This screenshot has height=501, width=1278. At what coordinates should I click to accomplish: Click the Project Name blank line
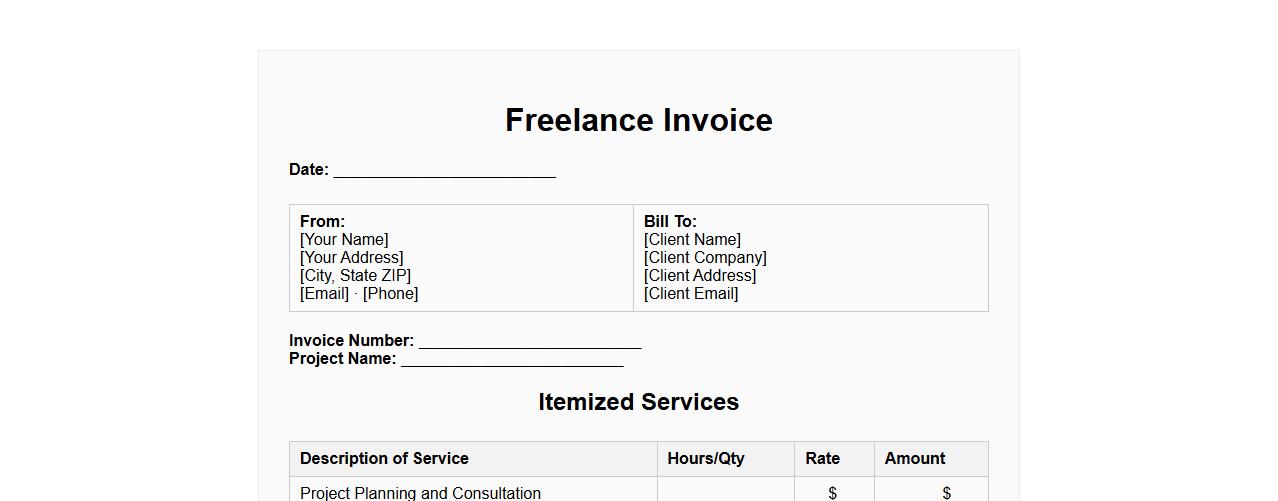[512, 359]
